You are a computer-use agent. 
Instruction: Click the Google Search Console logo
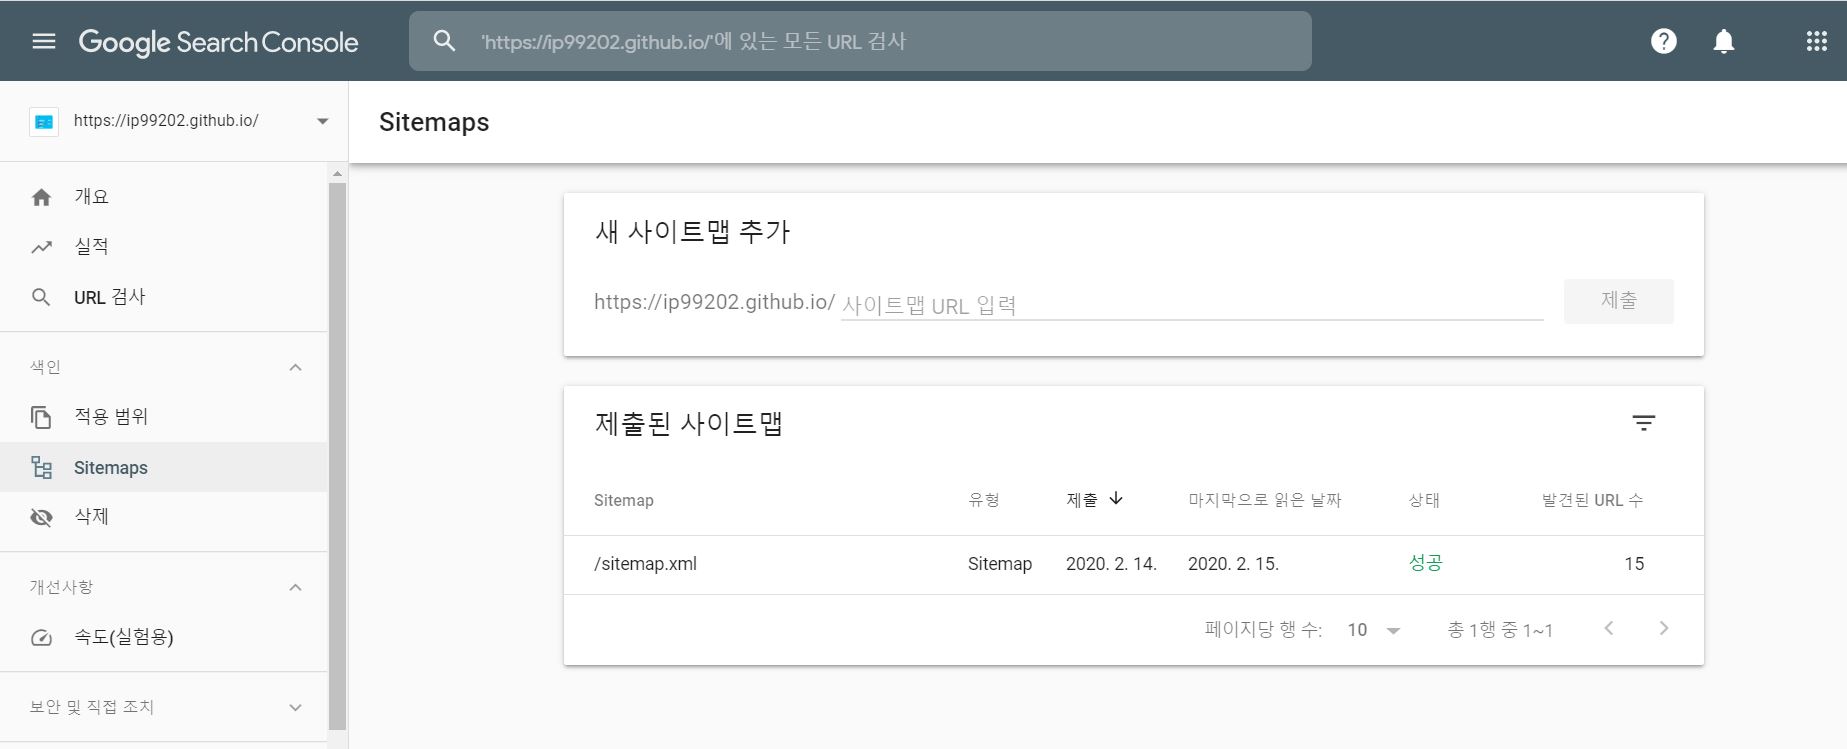tap(218, 42)
